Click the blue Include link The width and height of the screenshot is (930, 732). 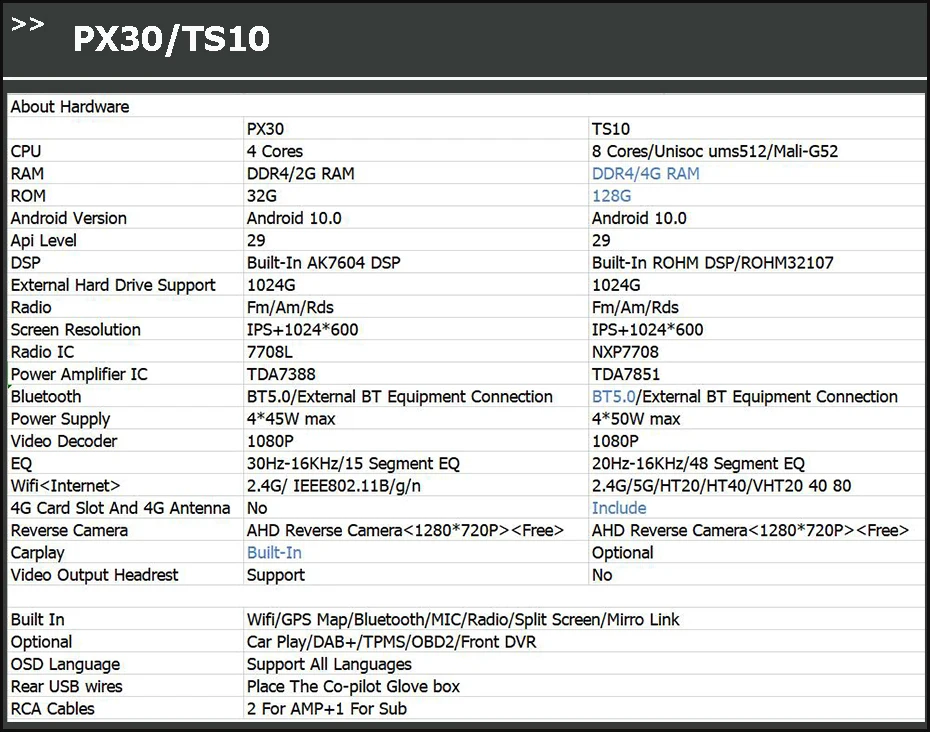point(618,508)
